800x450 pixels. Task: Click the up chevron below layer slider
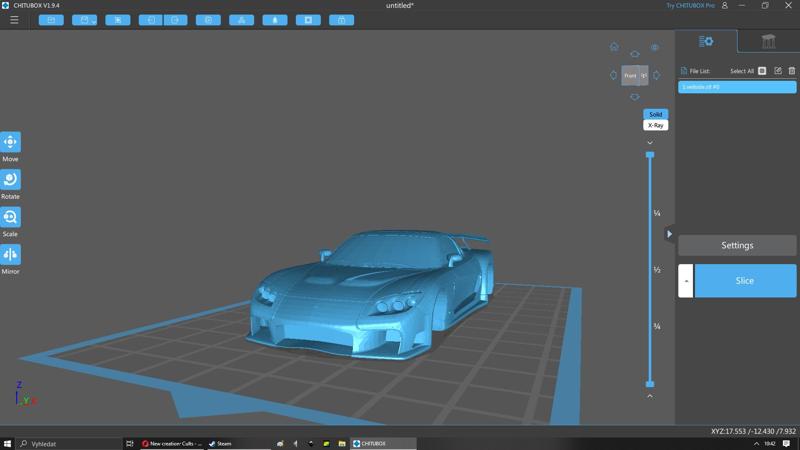(x=650, y=396)
